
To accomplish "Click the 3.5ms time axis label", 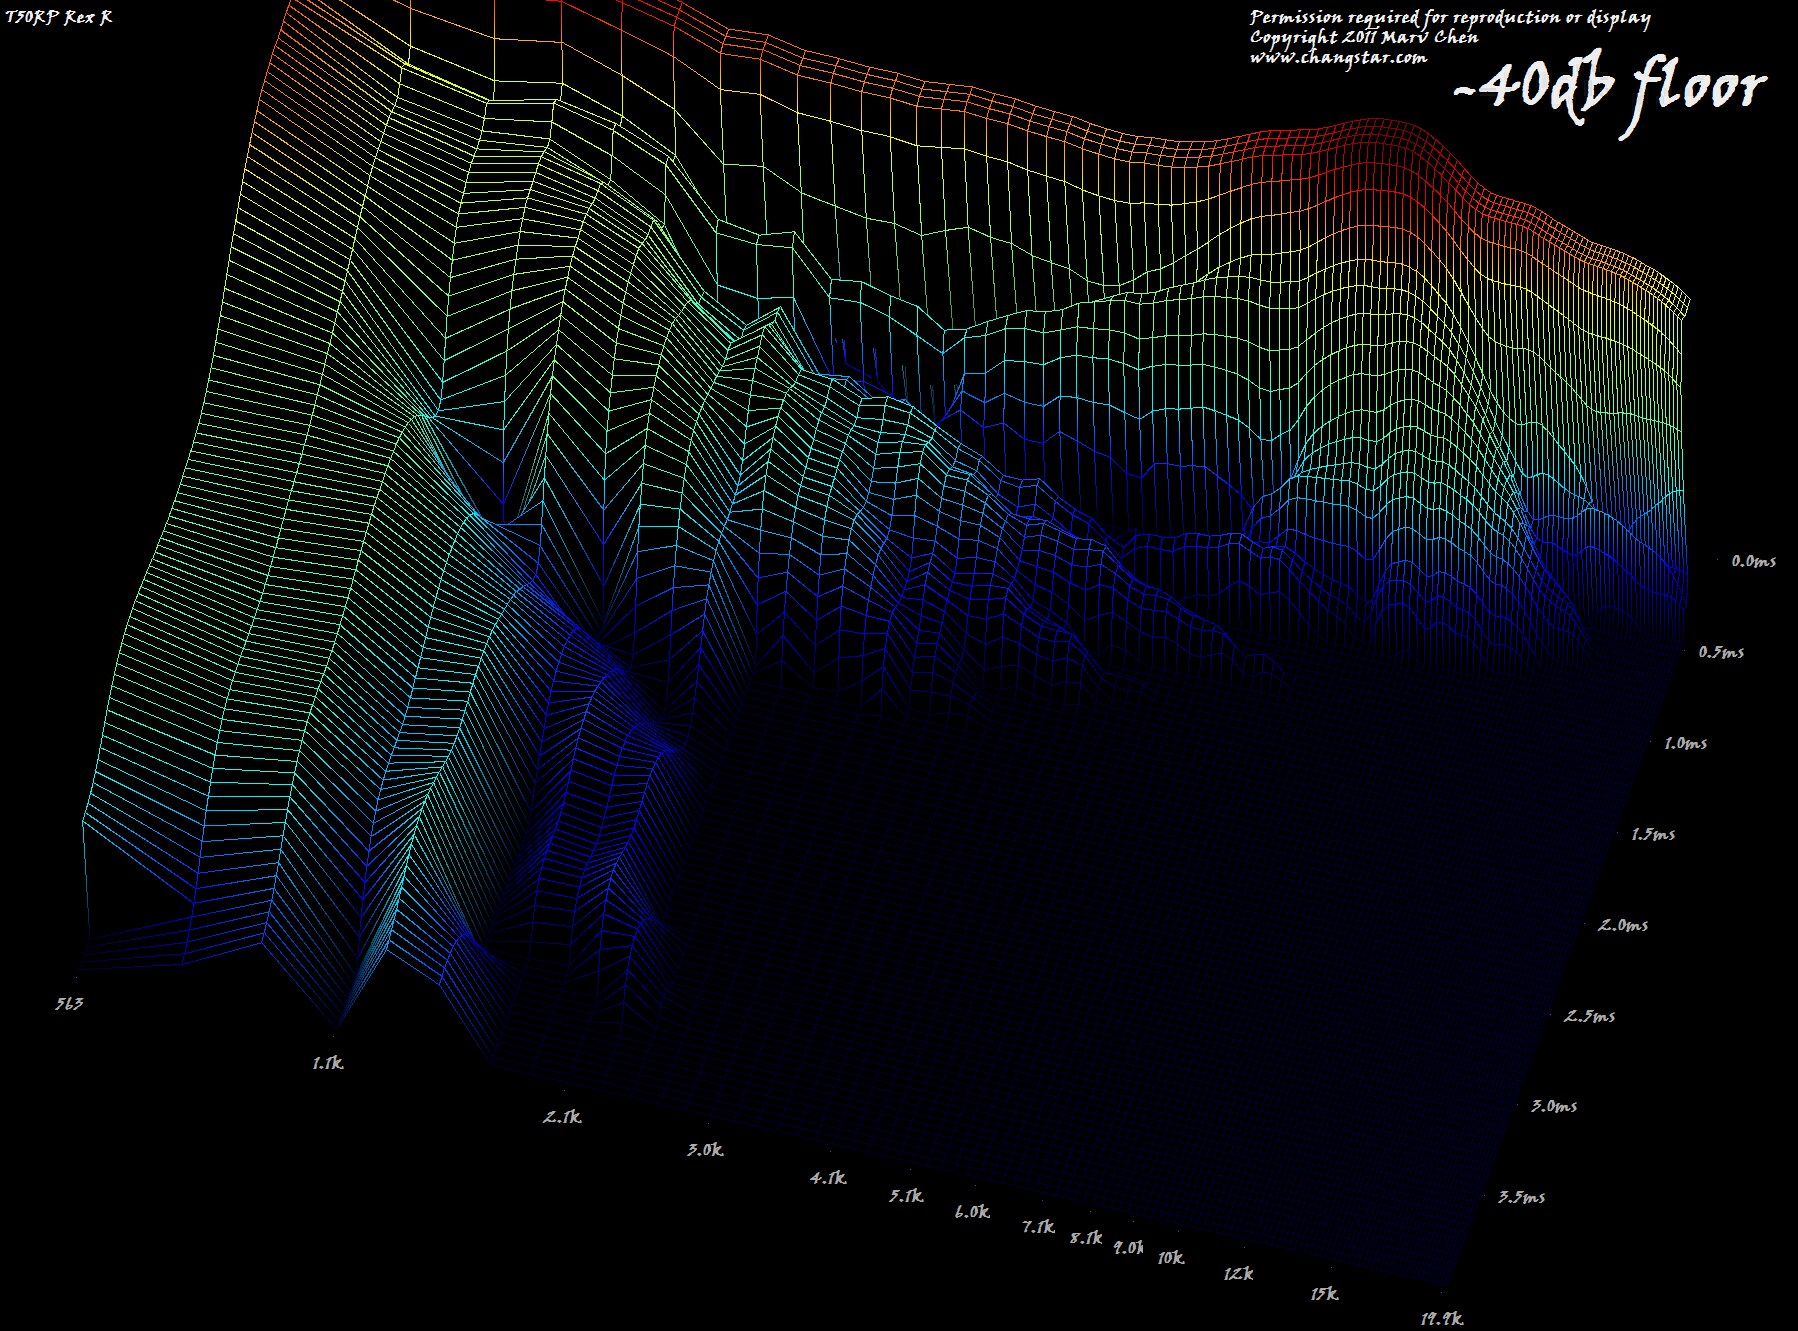I will [x=1522, y=1197].
